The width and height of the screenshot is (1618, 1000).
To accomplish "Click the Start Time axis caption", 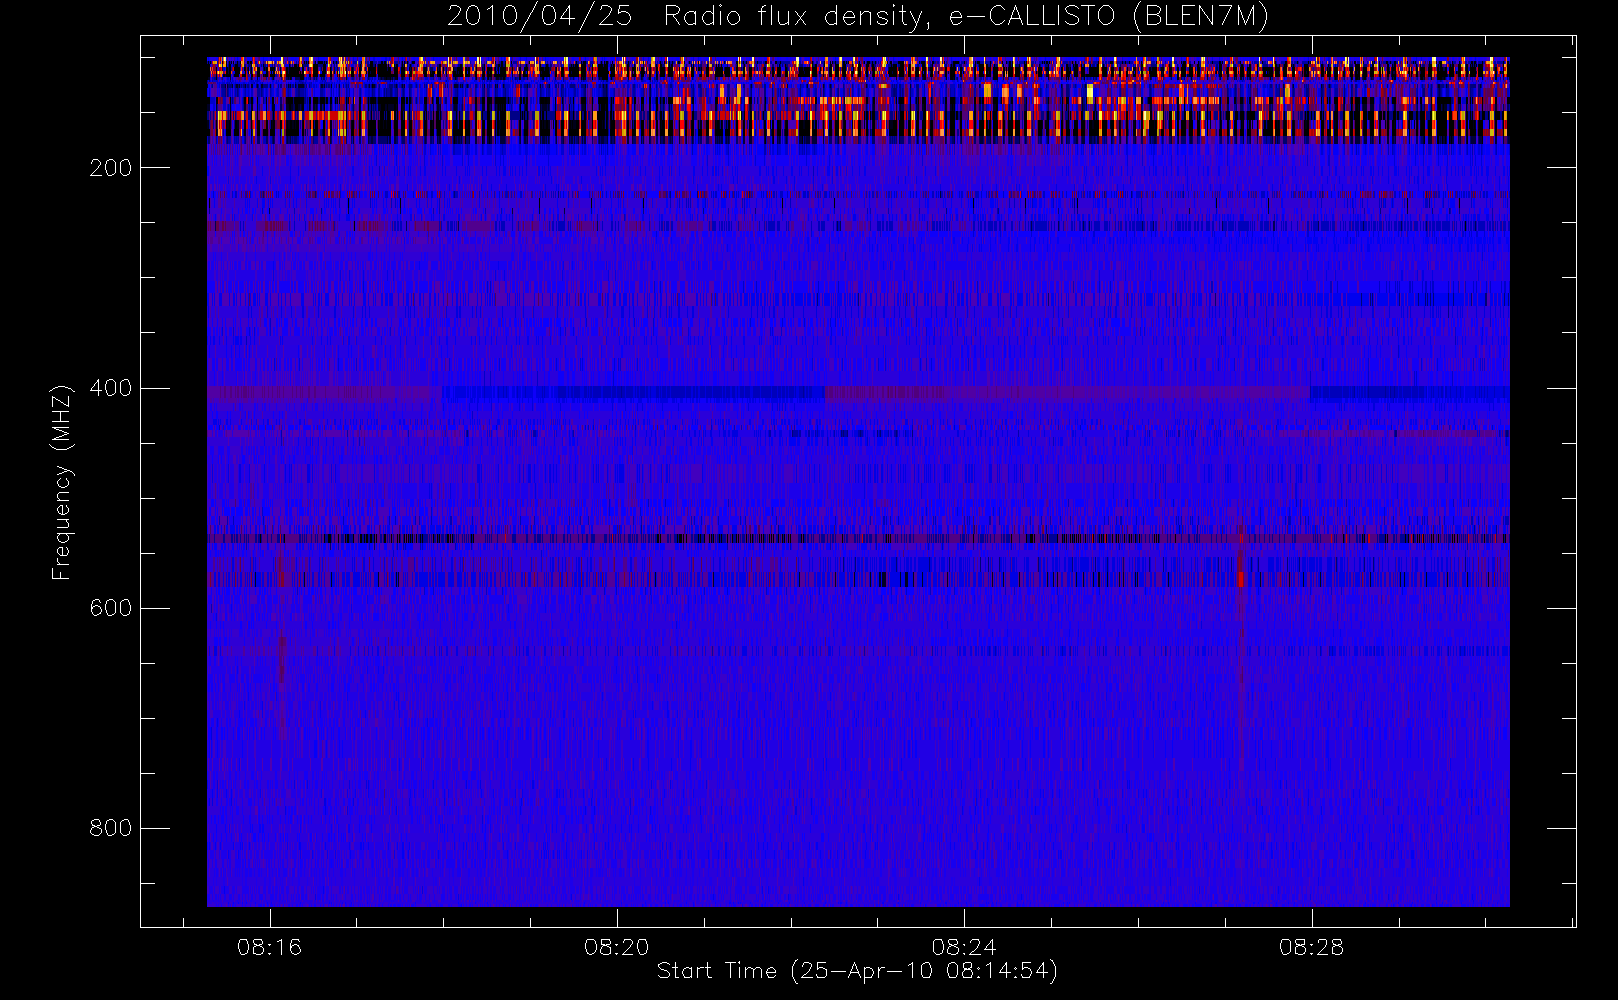I will [x=857, y=971].
